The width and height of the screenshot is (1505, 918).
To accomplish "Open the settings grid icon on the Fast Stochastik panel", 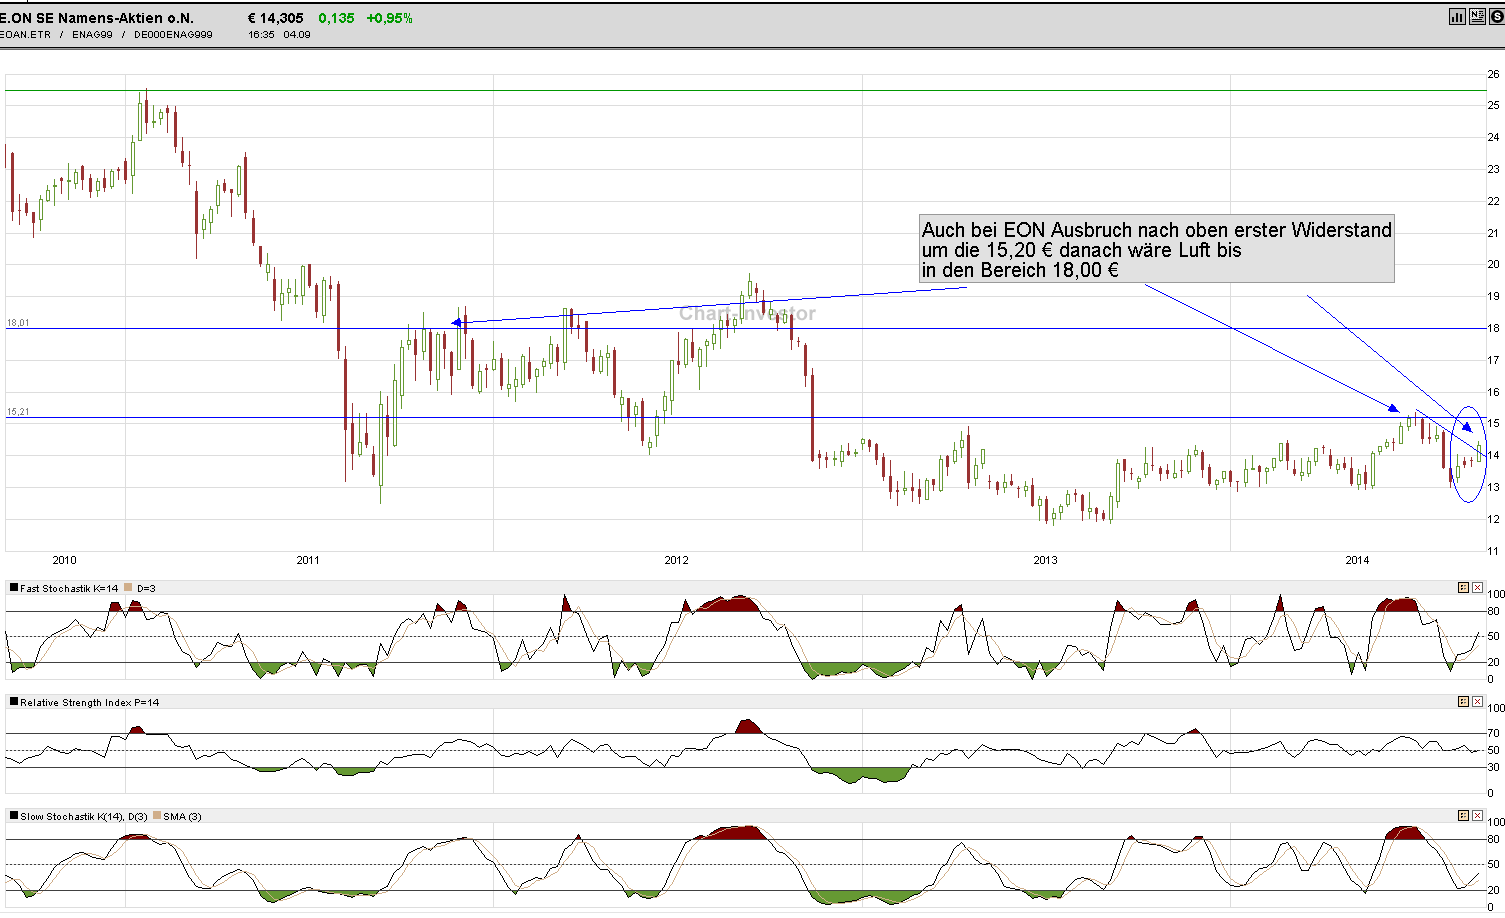I will click(1464, 588).
